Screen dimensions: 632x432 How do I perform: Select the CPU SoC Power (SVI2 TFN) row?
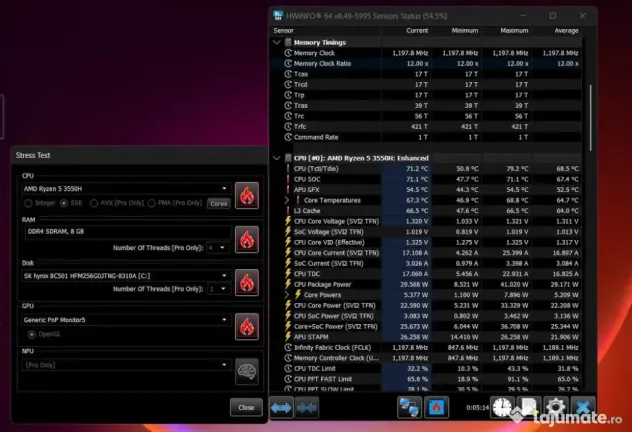(x=426, y=316)
